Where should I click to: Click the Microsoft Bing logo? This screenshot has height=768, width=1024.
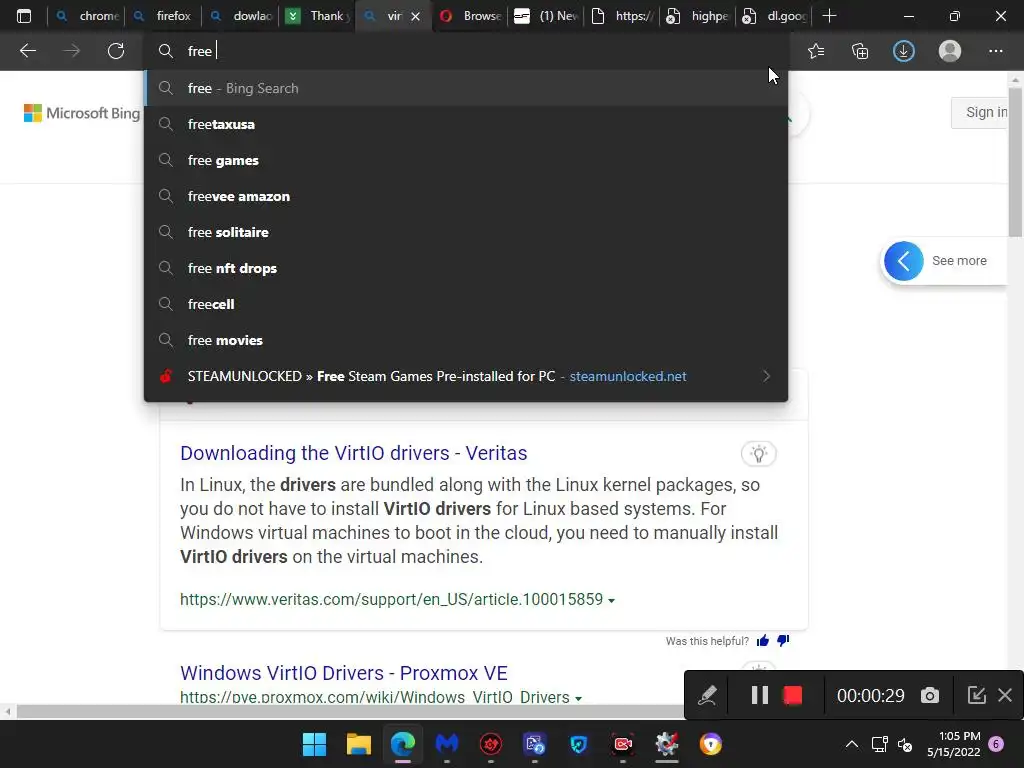(x=82, y=113)
